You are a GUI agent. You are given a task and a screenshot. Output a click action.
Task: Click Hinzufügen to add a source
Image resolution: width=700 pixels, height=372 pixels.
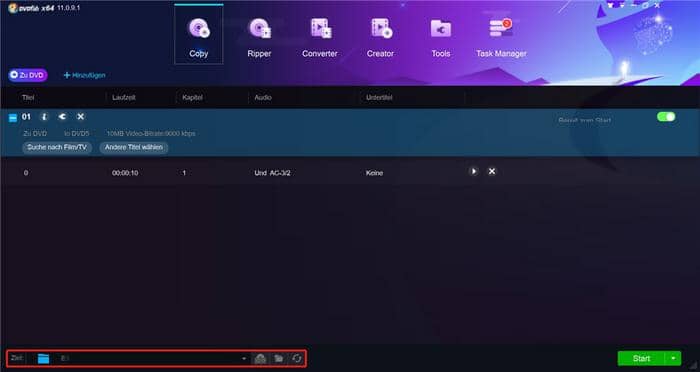click(84, 75)
